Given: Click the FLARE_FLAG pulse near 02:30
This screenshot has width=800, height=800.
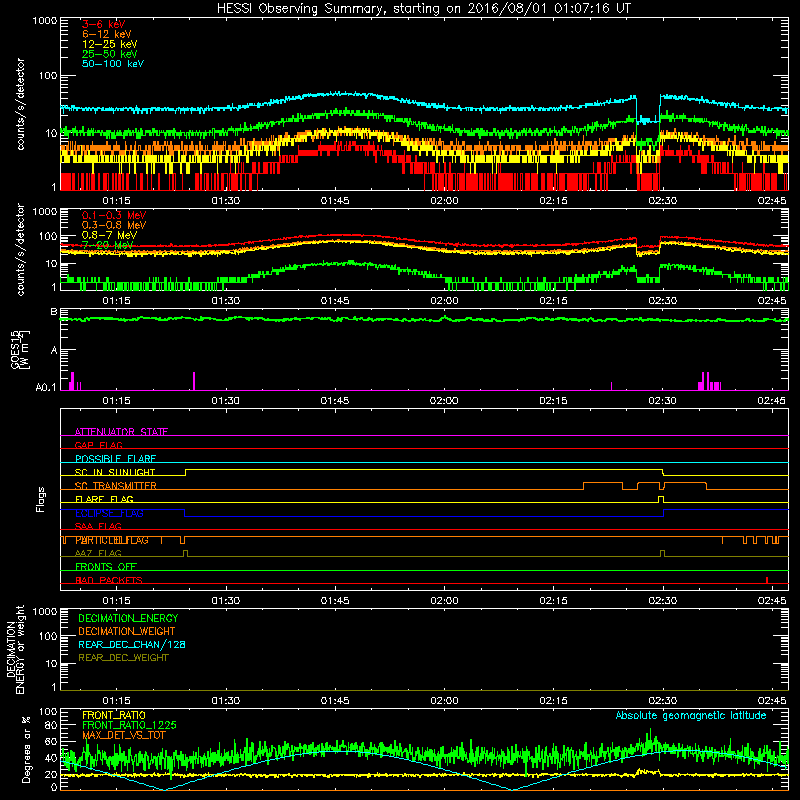Looking at the screenshot, I should (x=661, y=499).
